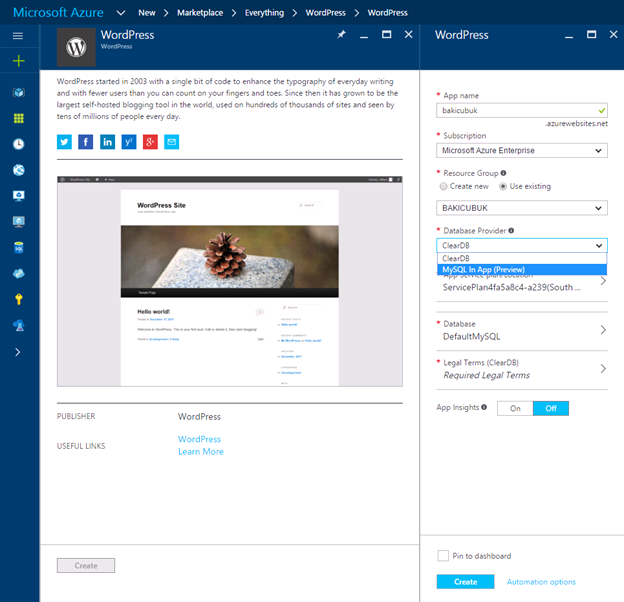Share on Yammer icon
Image resolution: width=624 pixels, height=602 pixels.
(129, 142)
